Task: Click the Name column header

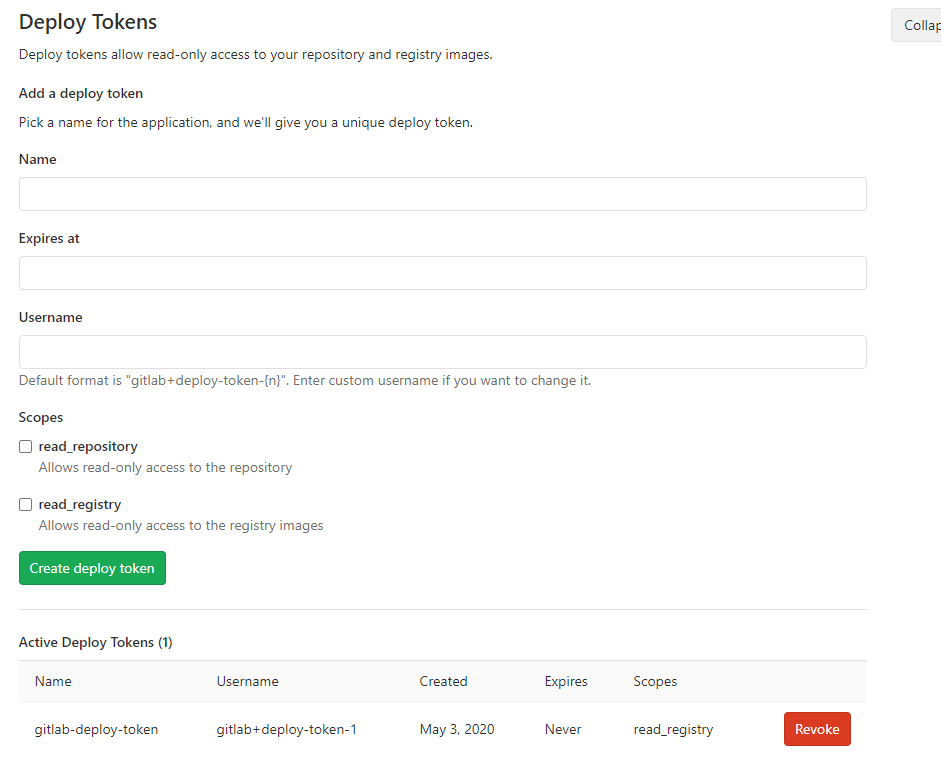Action: 53,681
